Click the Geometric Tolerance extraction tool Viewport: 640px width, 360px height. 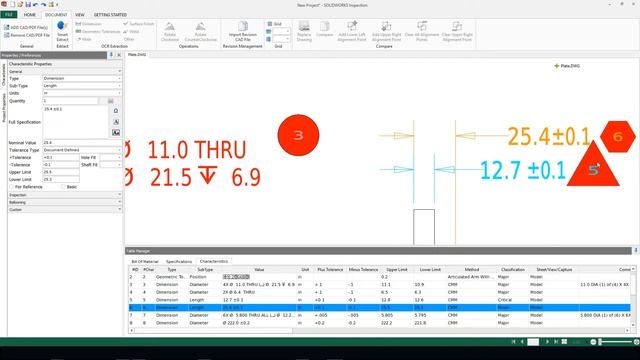pos(98,31)
